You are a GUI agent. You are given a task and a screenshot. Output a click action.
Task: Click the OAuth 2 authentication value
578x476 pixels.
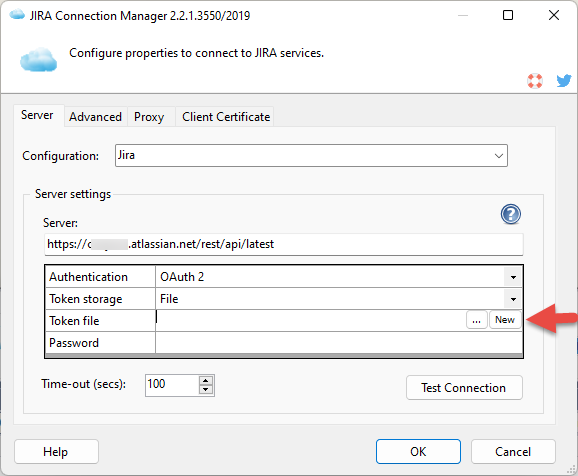(x=330, y=277)
